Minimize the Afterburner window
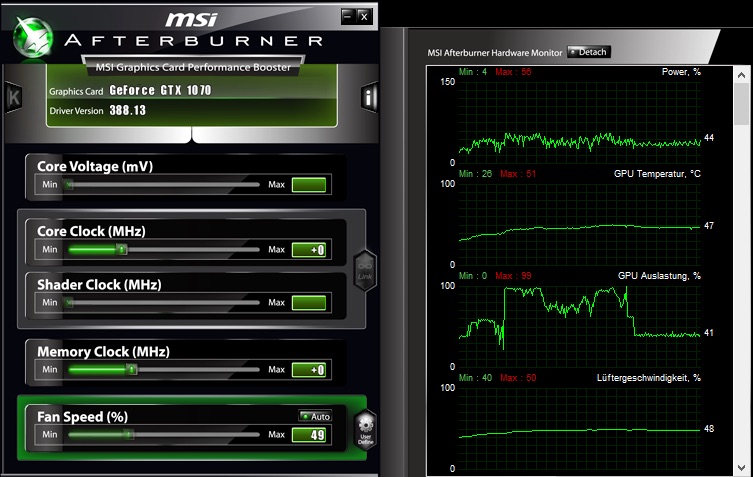753x477 pixels. pyautogui.click(x=348, y=17)
